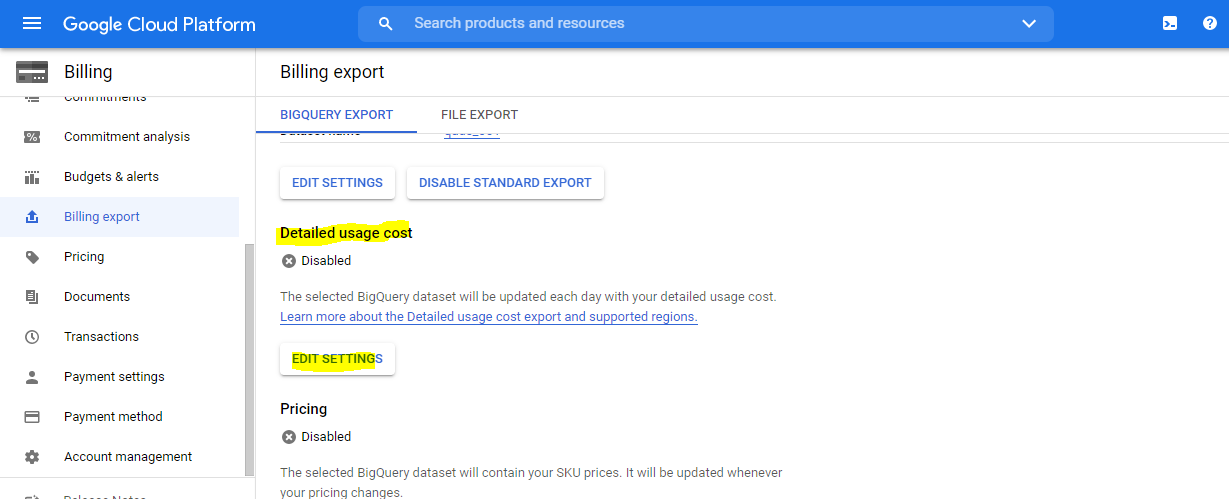Image resolution: width=1229 pixels, height=499 pixels.
Task: Open the Help question mark icon
Action: 1209,24
